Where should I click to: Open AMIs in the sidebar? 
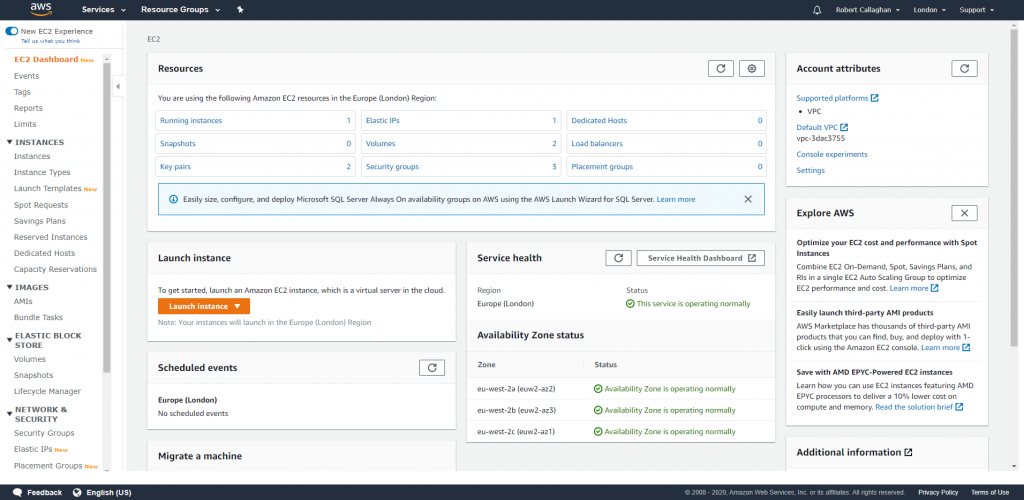(23, 302)
